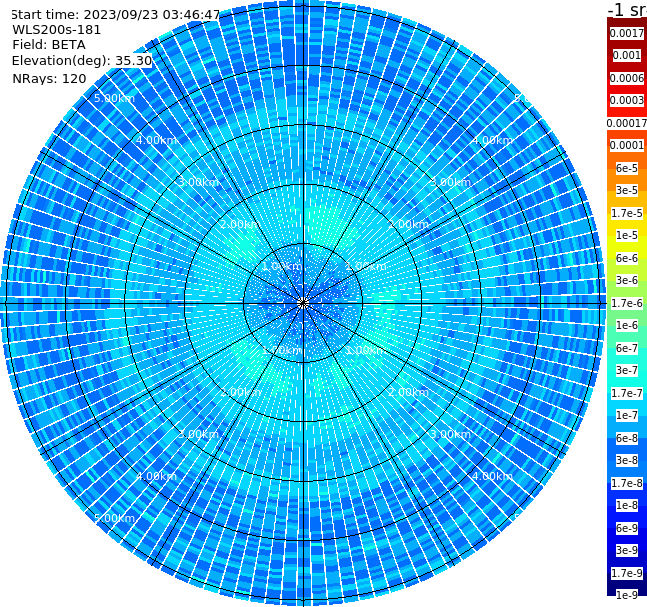Select the 3.00km range label in the southeast quadrant
647x607 pixels.
pos(451,434)
